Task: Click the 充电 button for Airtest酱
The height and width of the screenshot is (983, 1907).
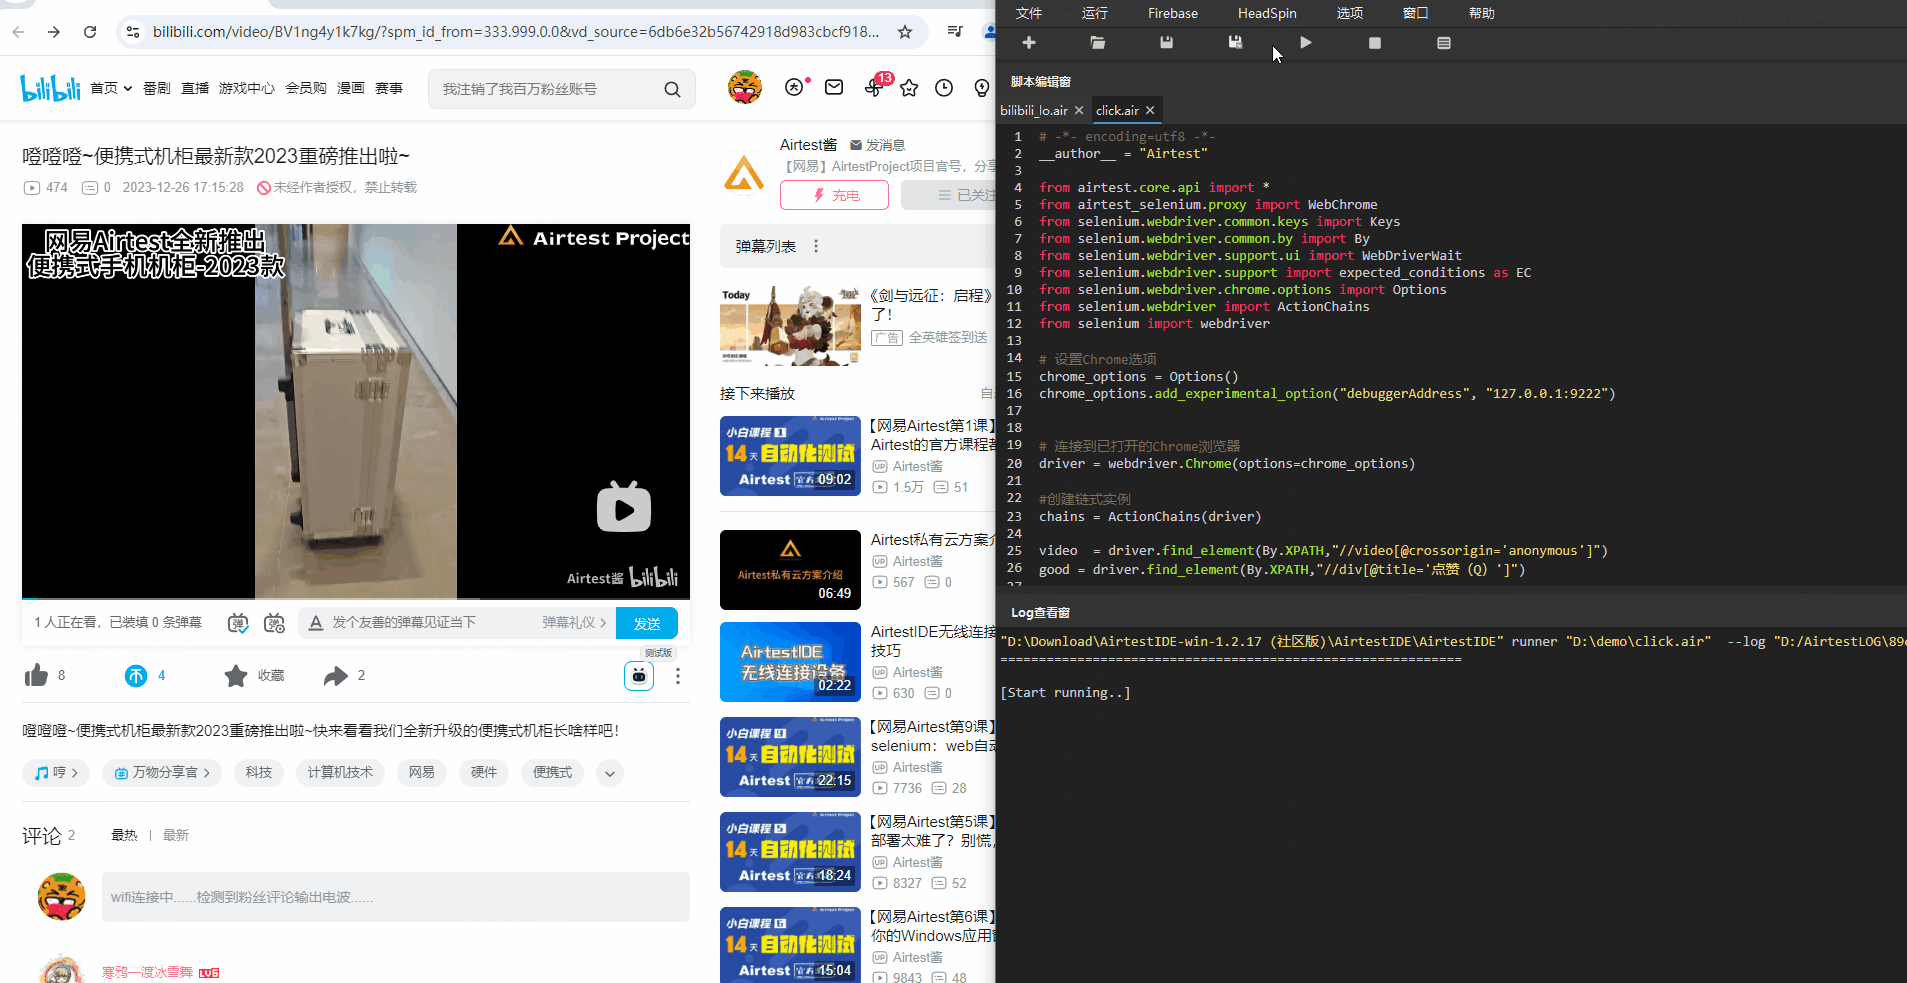Action: (x=834, y=195)
